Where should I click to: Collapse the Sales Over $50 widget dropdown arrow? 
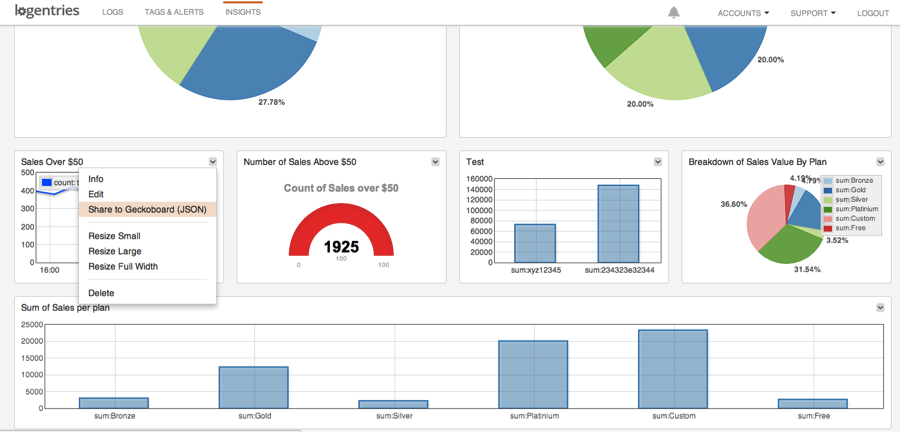pos(213,162)
